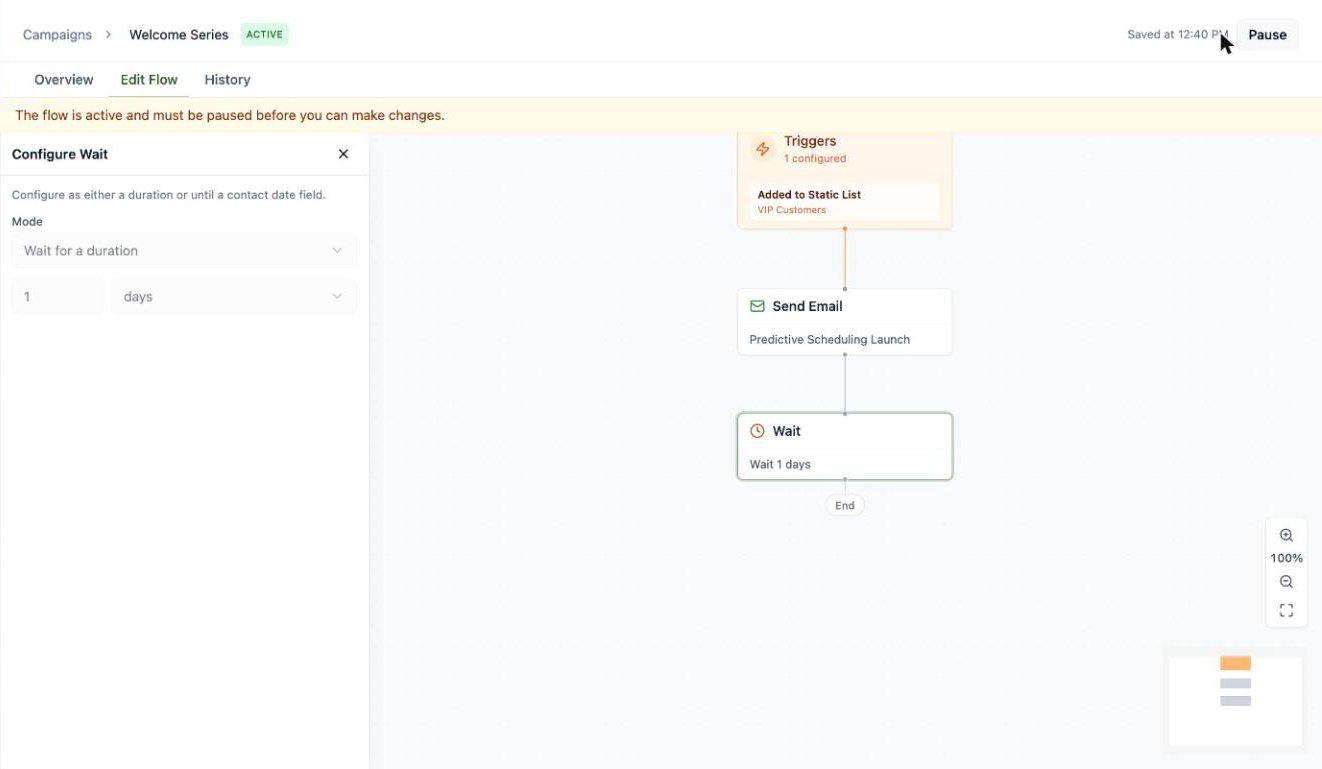Click the 100% zoom level label

1286,558
